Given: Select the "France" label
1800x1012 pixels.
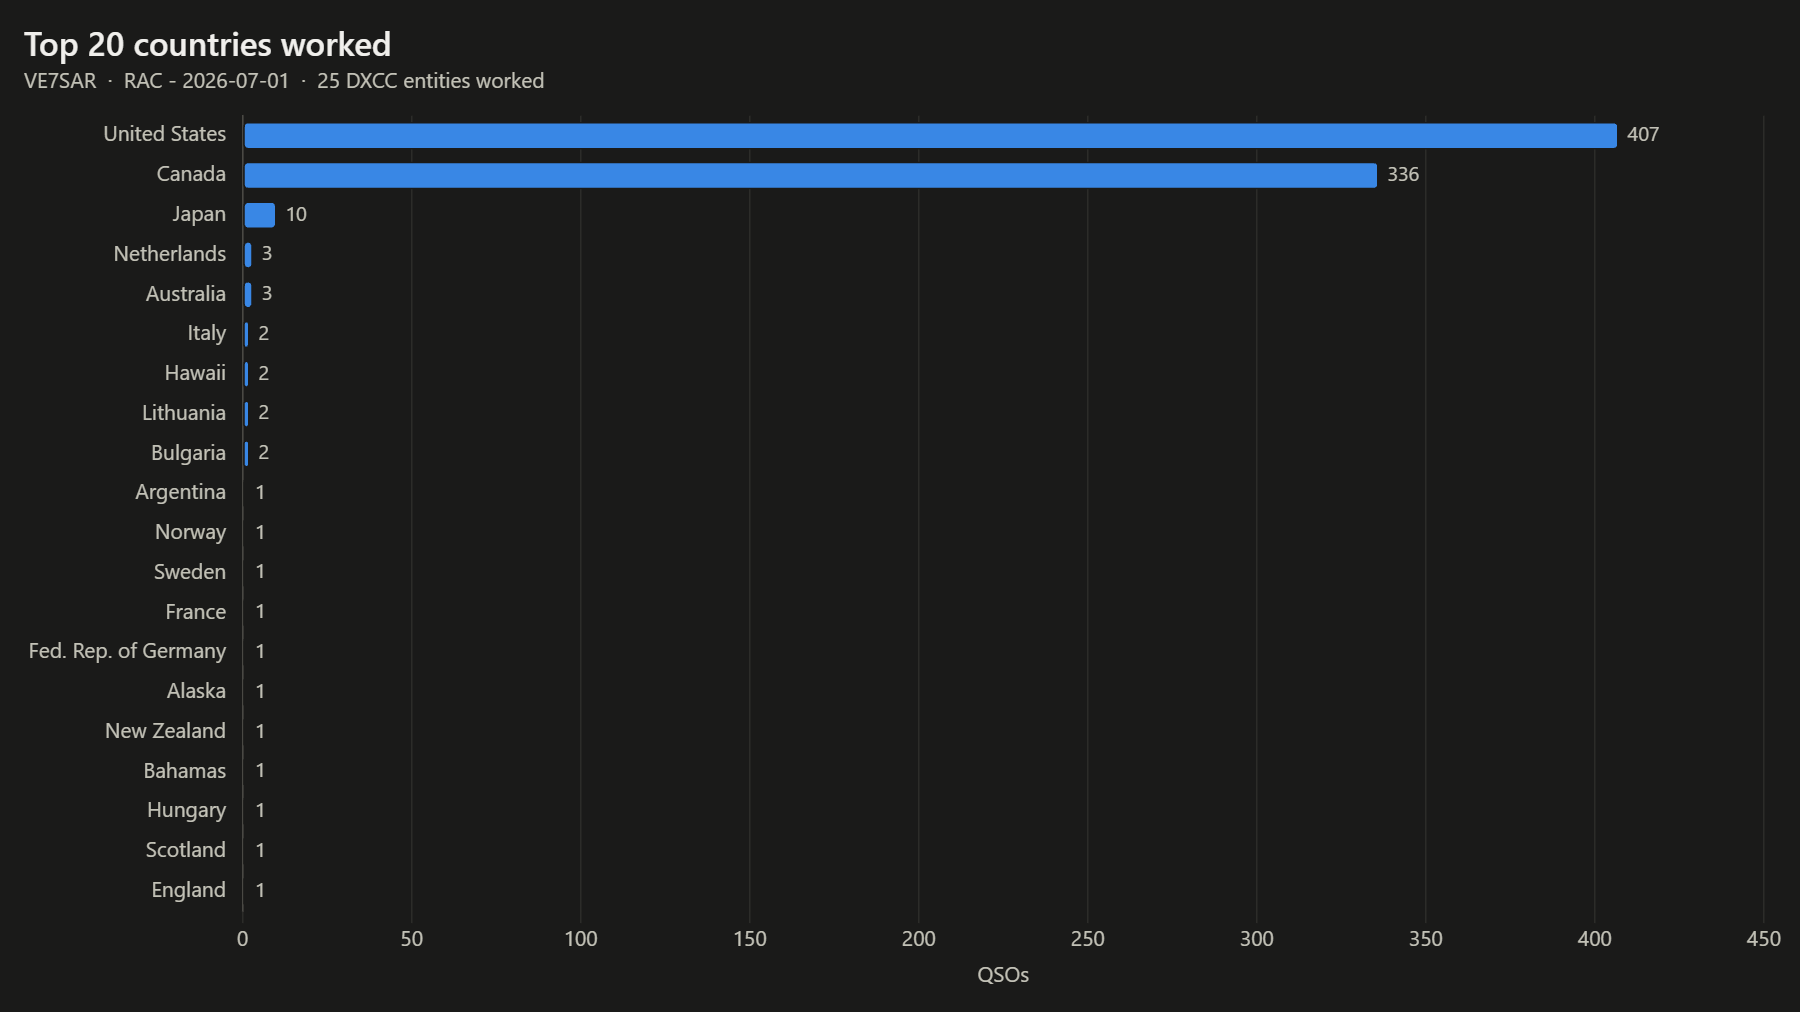Looking at the screenshot, I should tap(196, 612).
